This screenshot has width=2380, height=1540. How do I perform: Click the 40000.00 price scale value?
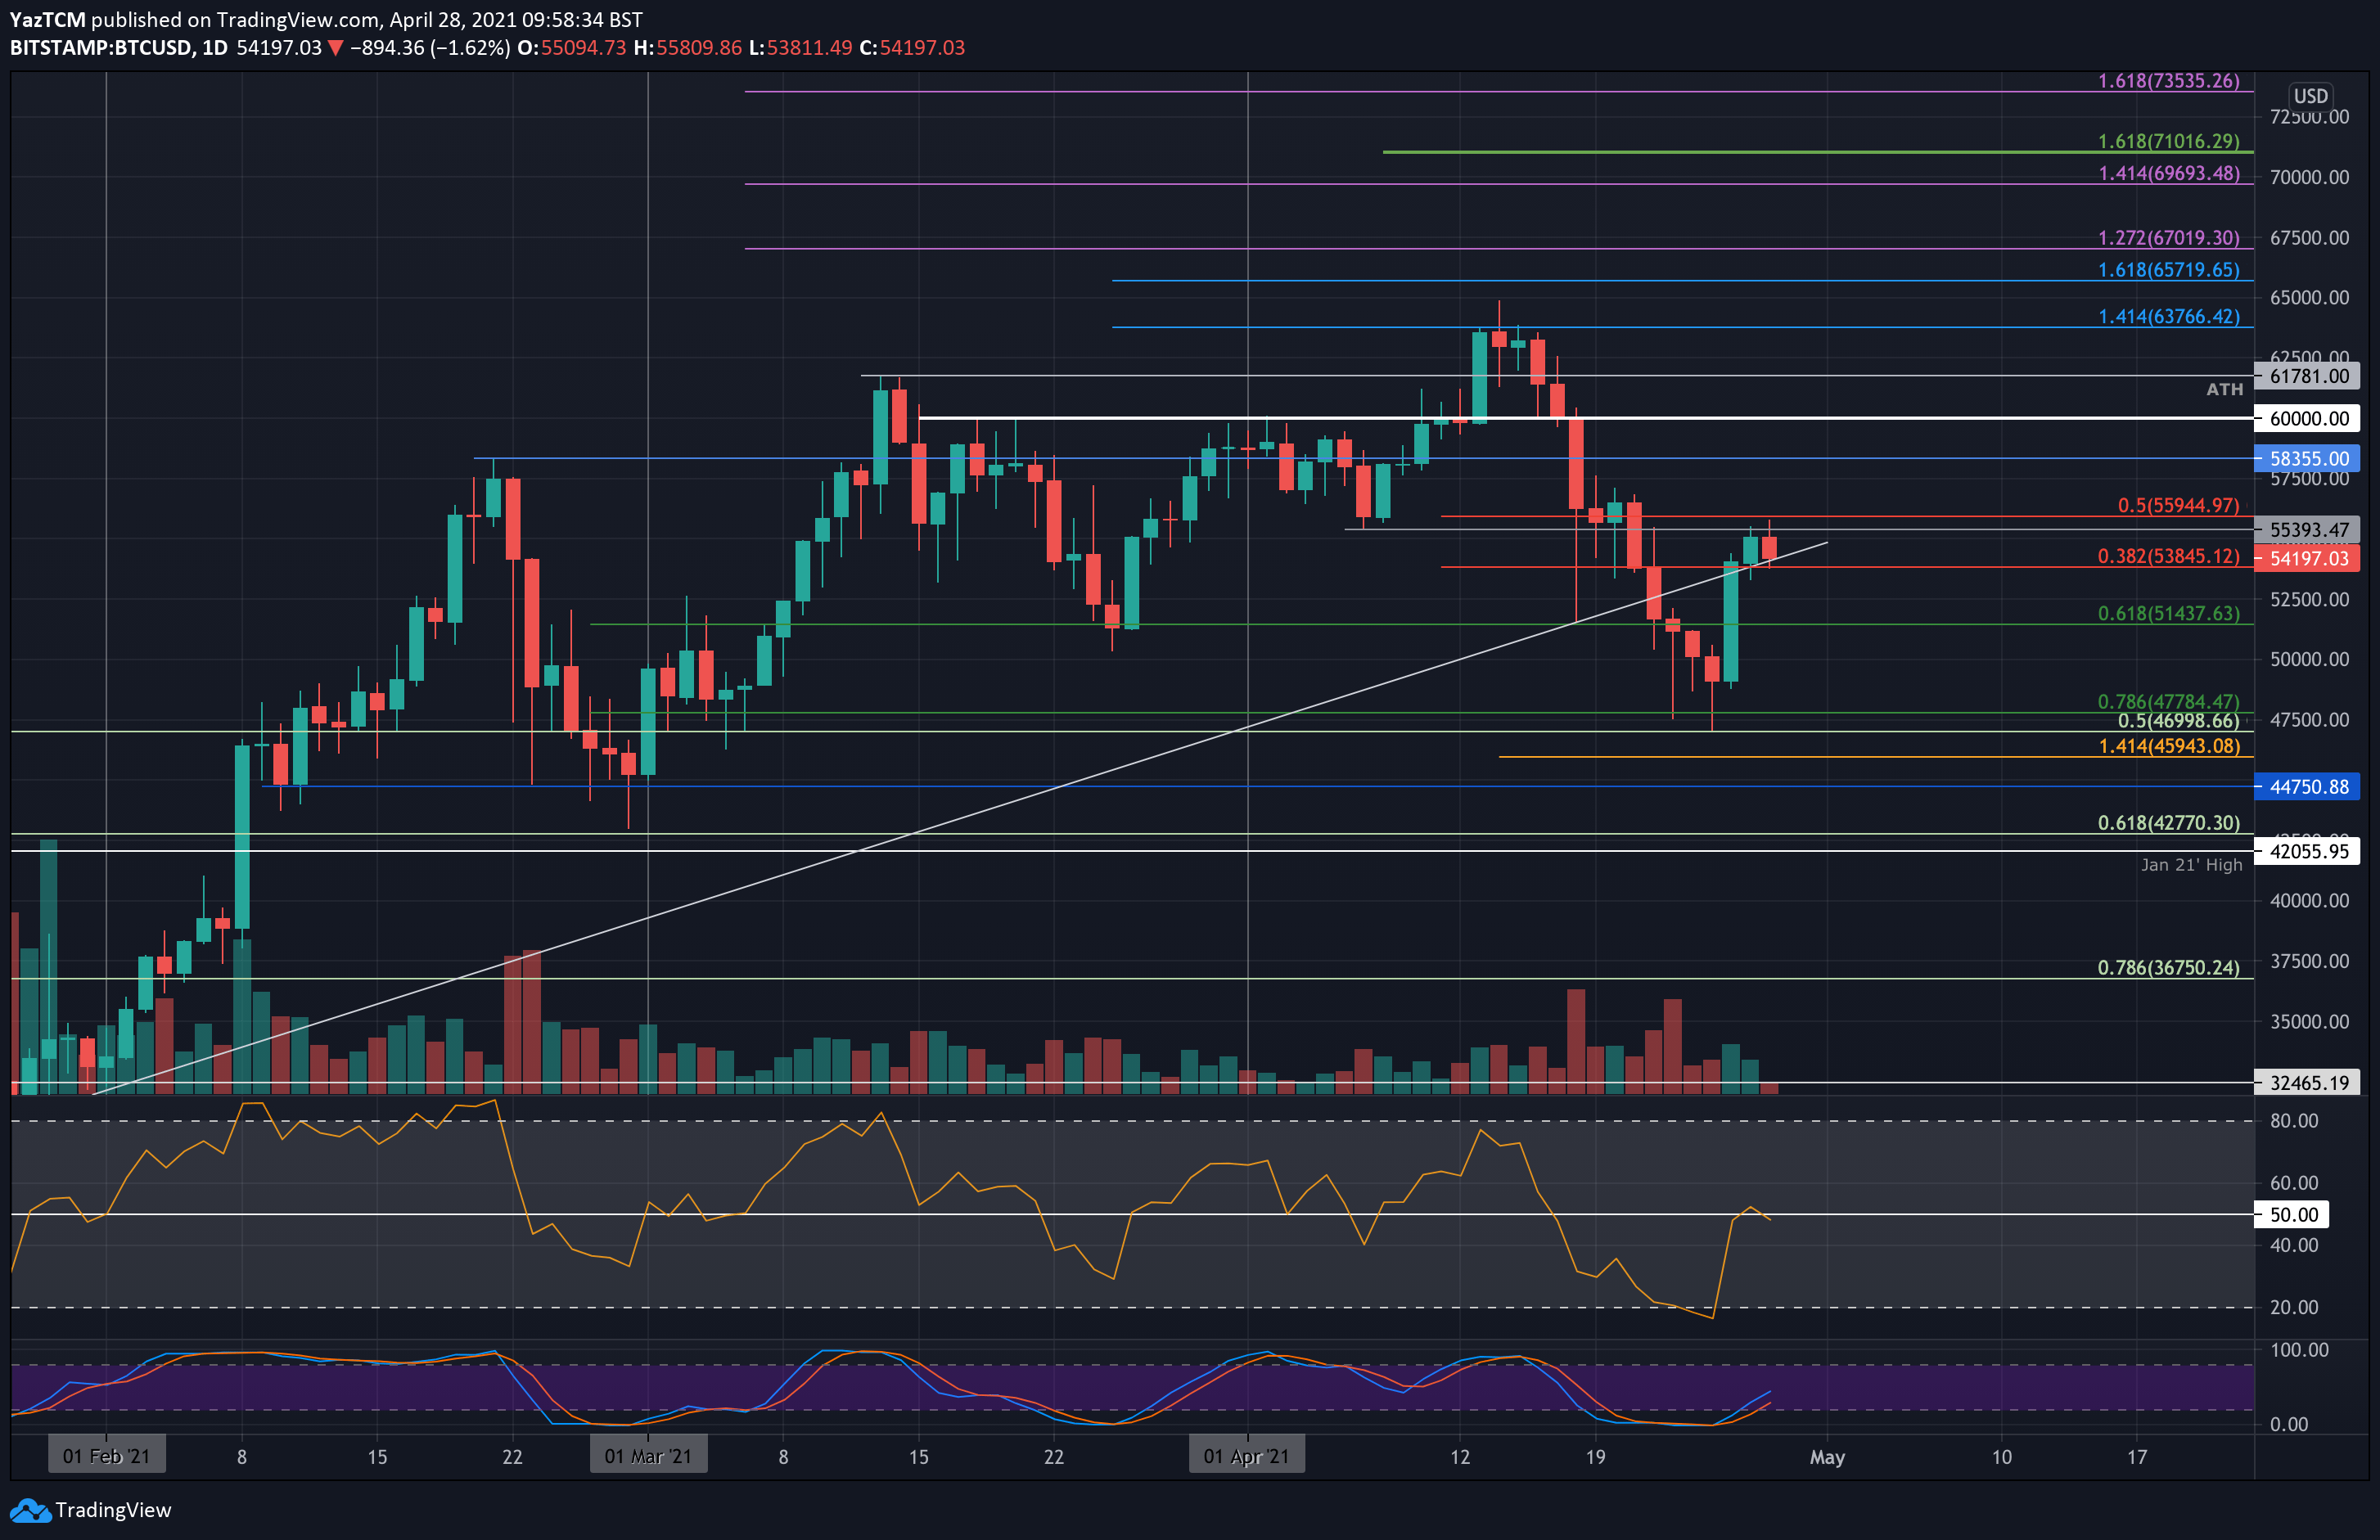pos(2309,901)
